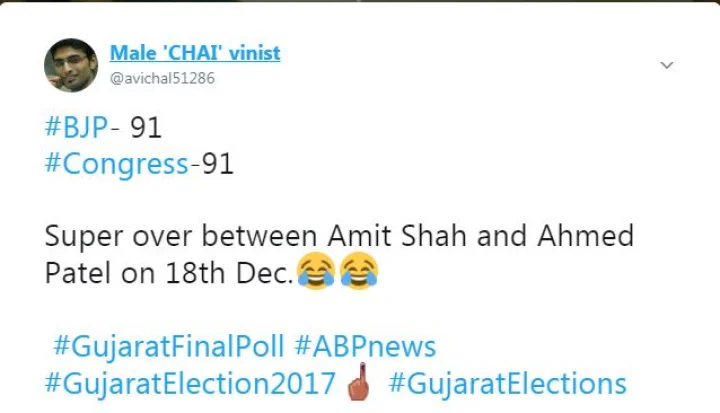Image resolution: width=720 pixels, height=413 pixels.
Task: Click the 91 count beside #BJP
Action: pos(147,128)
